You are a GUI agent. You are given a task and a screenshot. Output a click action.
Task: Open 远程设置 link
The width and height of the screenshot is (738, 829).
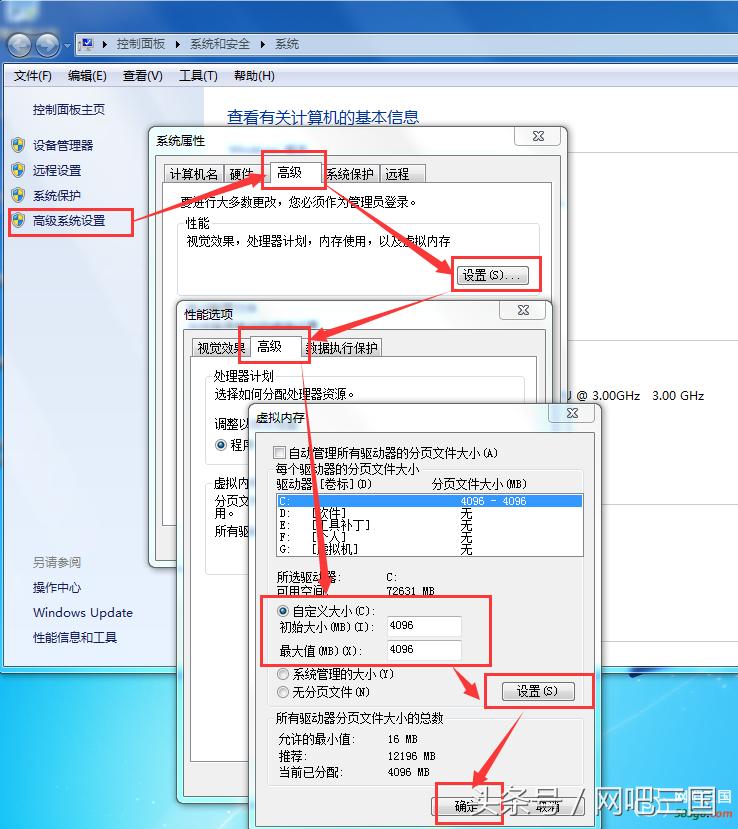tap(57, 170)
